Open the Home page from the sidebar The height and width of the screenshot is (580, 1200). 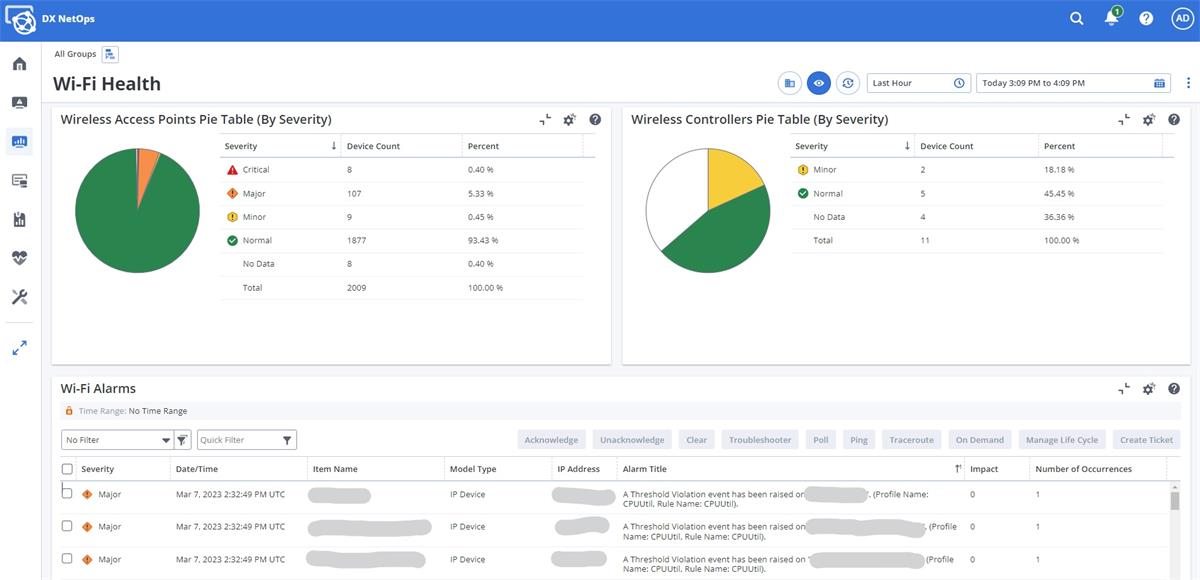tap(18, 62)
